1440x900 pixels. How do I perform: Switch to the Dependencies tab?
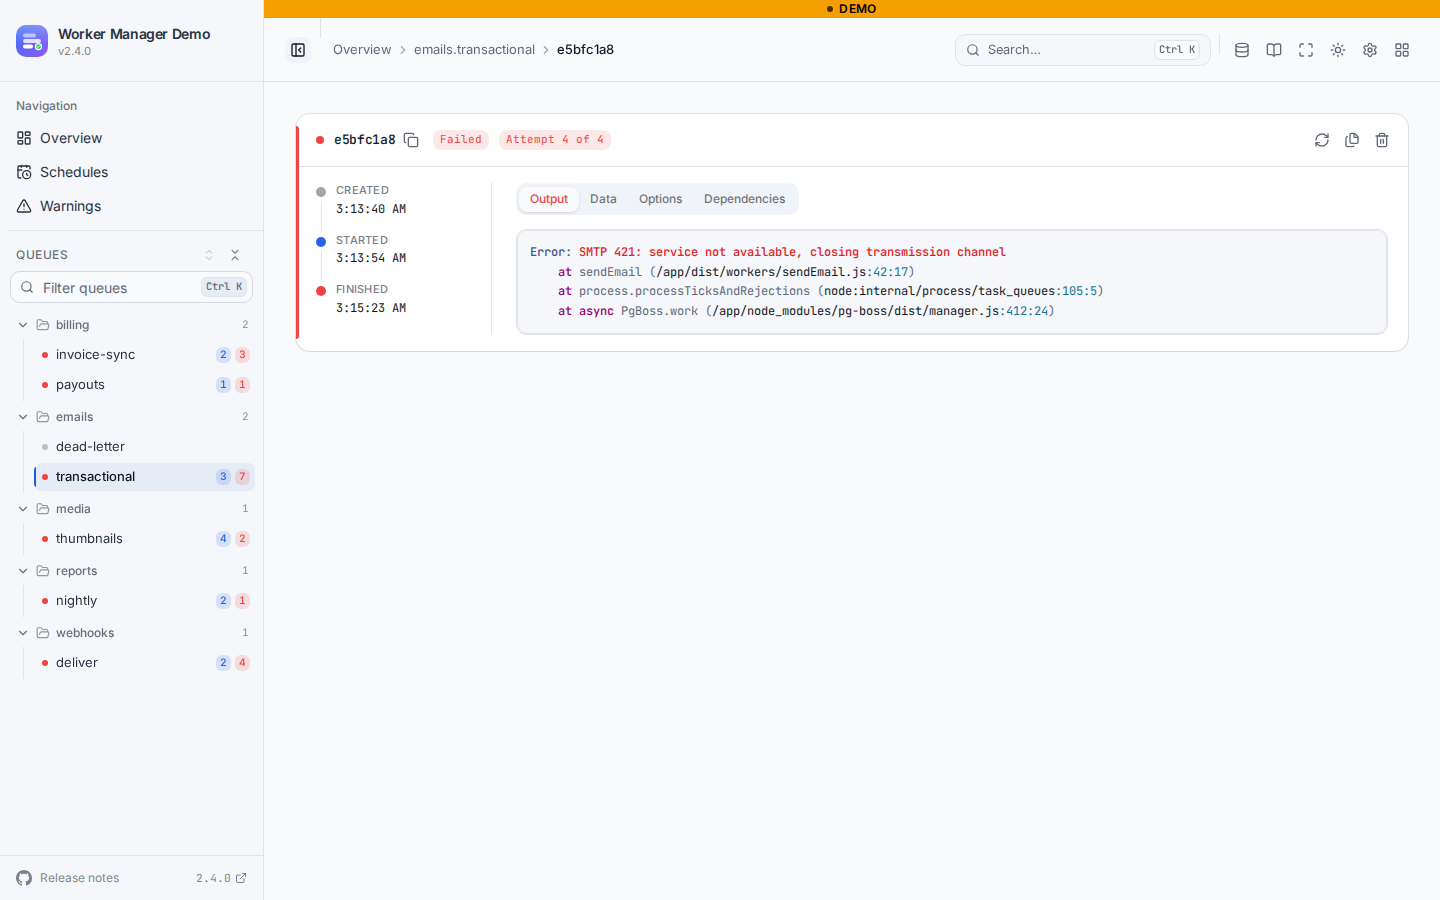[744, 199]
